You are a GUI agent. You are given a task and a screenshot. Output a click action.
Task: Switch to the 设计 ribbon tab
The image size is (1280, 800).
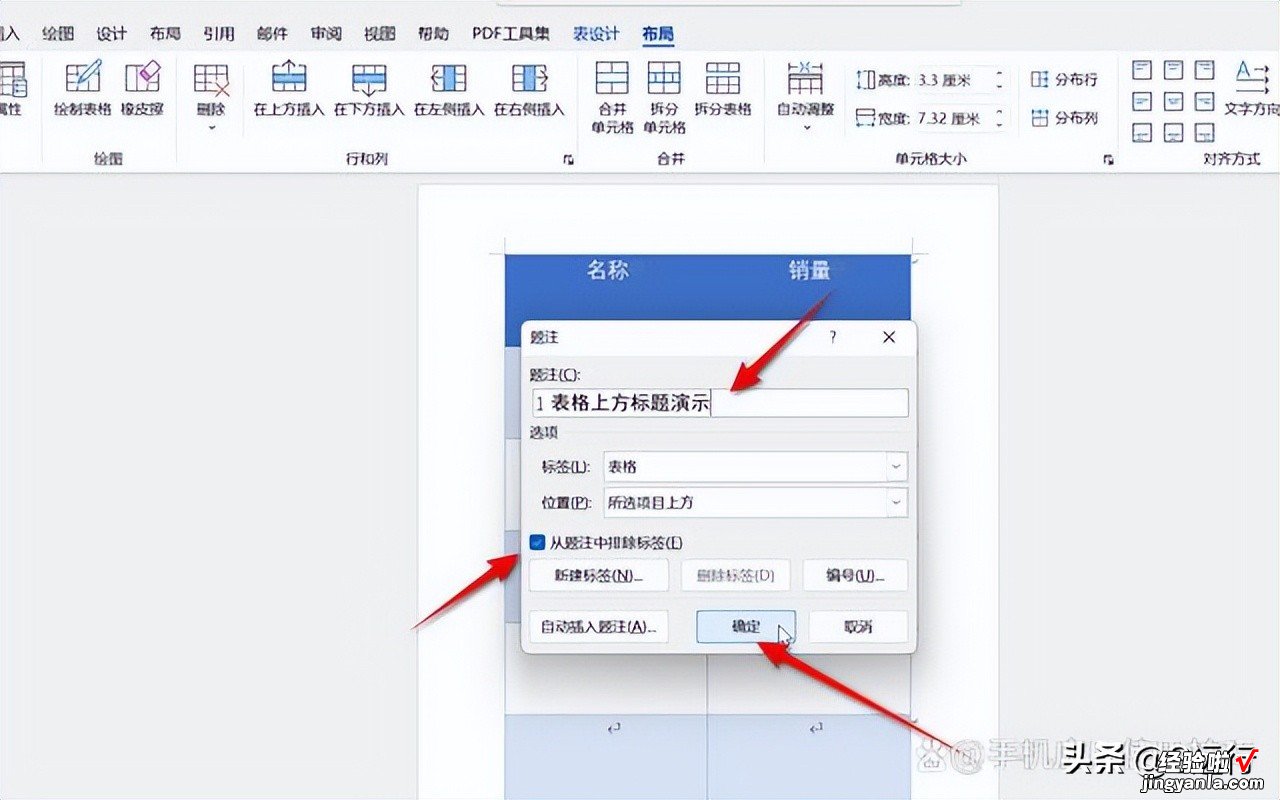pyautogui.click(x=111, y=33)
